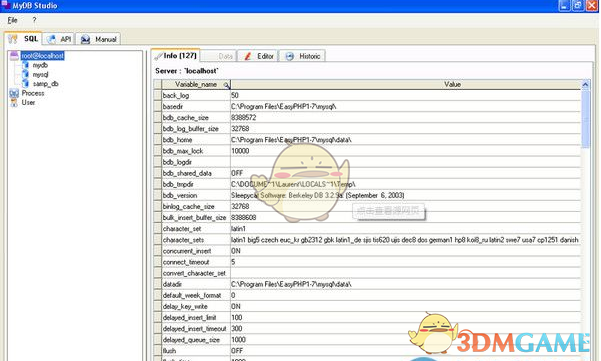This screenshot has width=601, height=361.
Task: Switch to the SQL tab
Action: click(x=23, y=39)
